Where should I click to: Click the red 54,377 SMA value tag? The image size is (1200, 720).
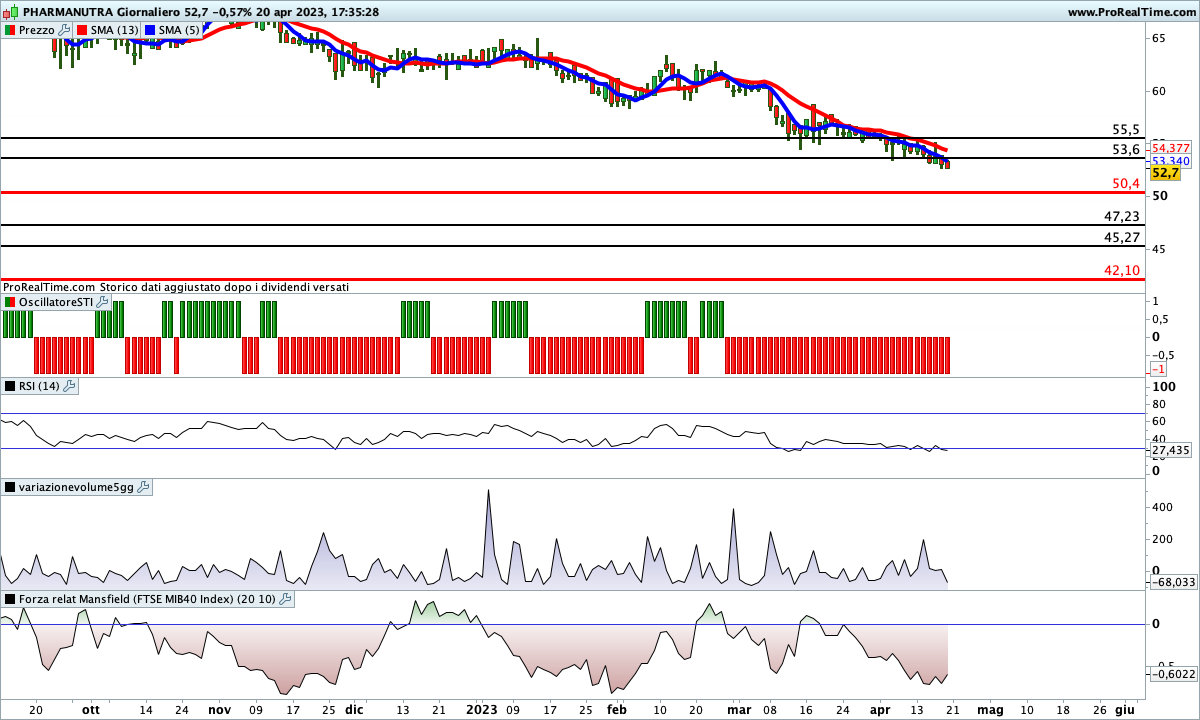[x=1171, y=148]
